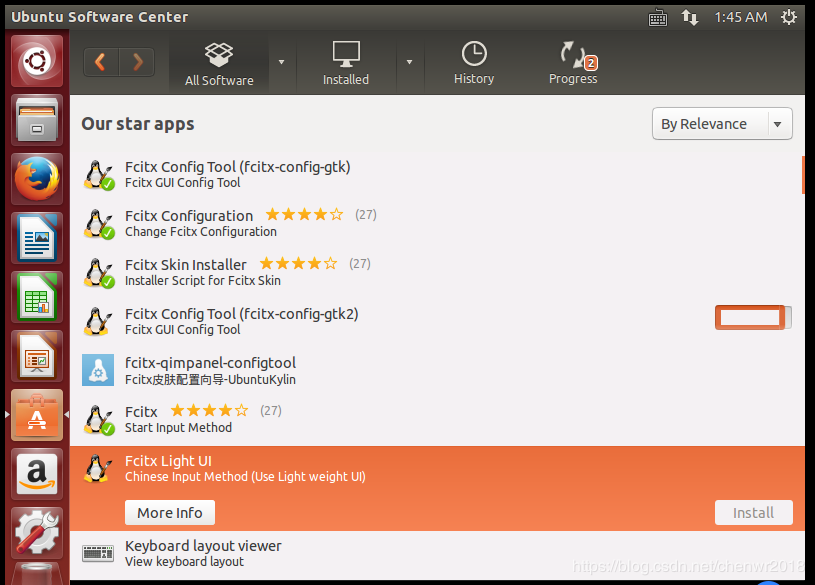The height and width of the screenshot is (585, 815).
Task: Click the Ubuntu Software Center launcher icon
Action: click(x=37, y=415)
